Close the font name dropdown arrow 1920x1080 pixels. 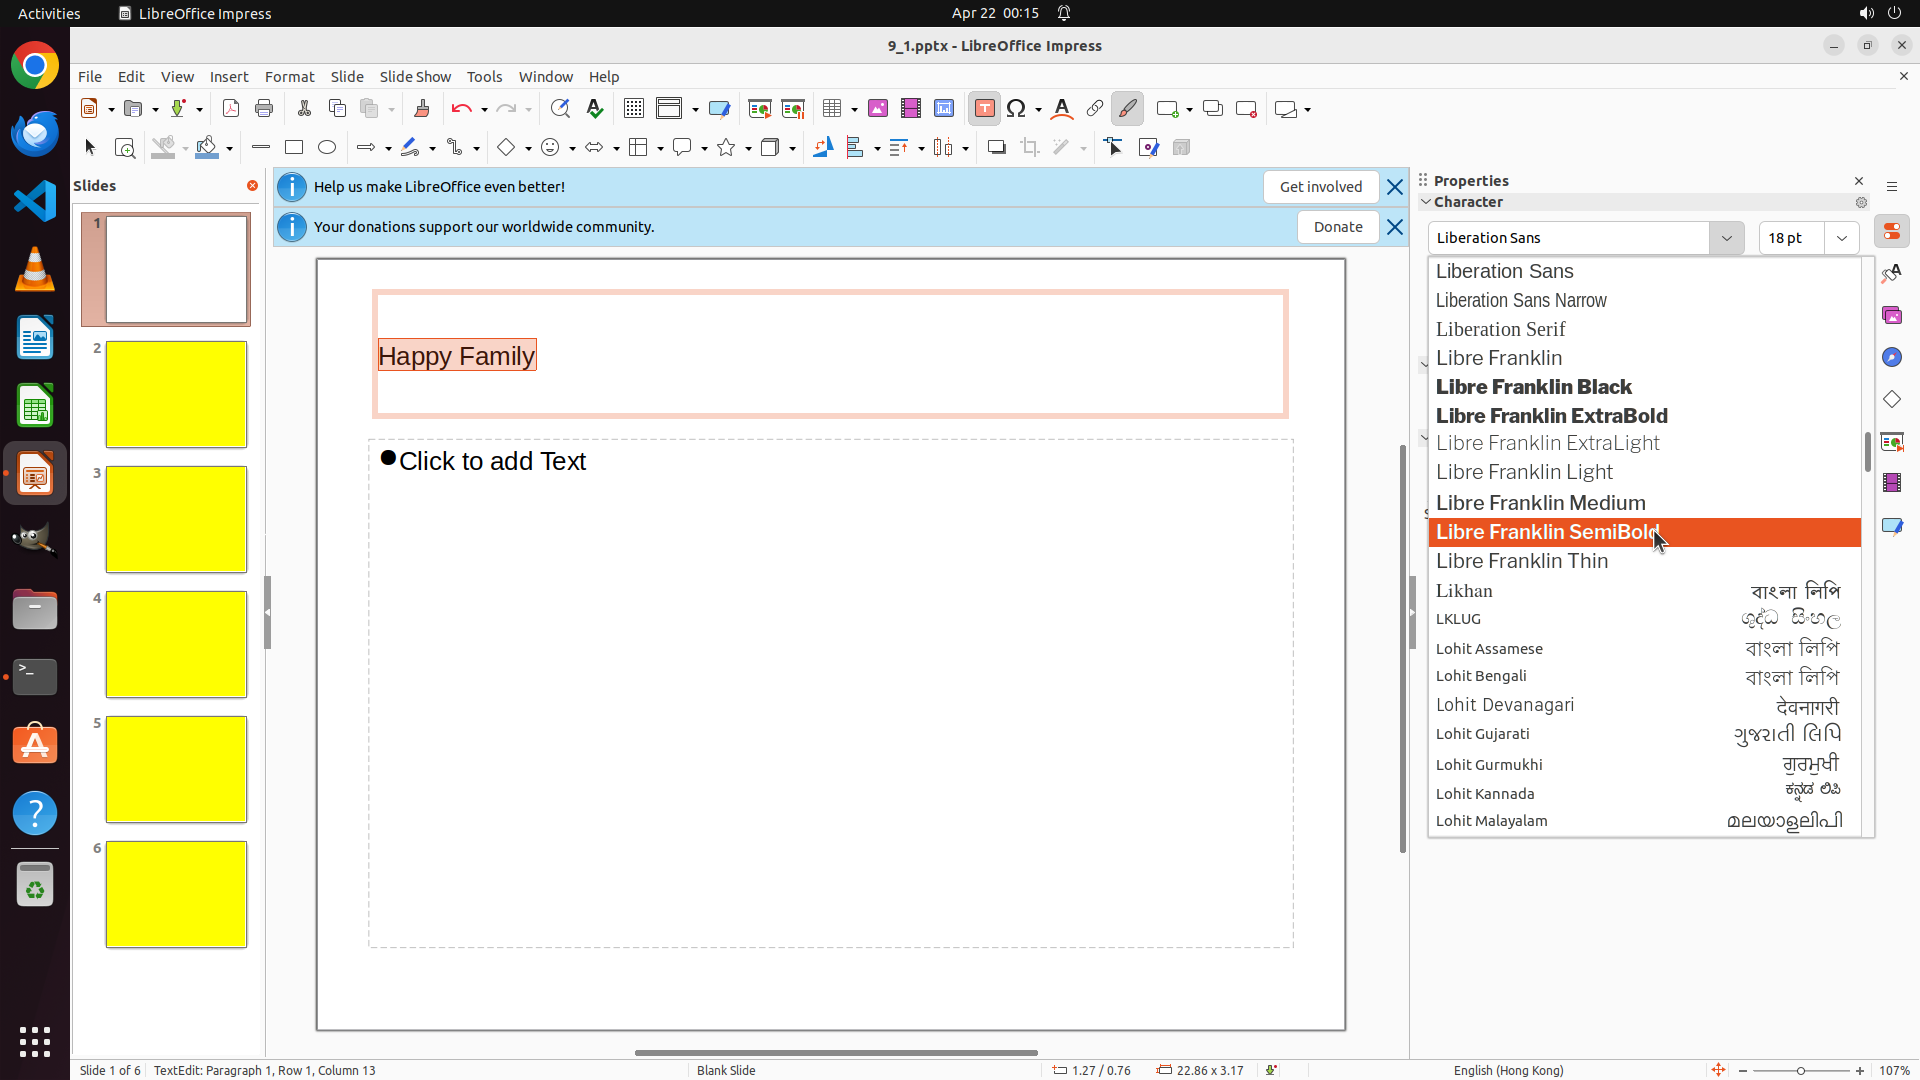click(1726, 238)
